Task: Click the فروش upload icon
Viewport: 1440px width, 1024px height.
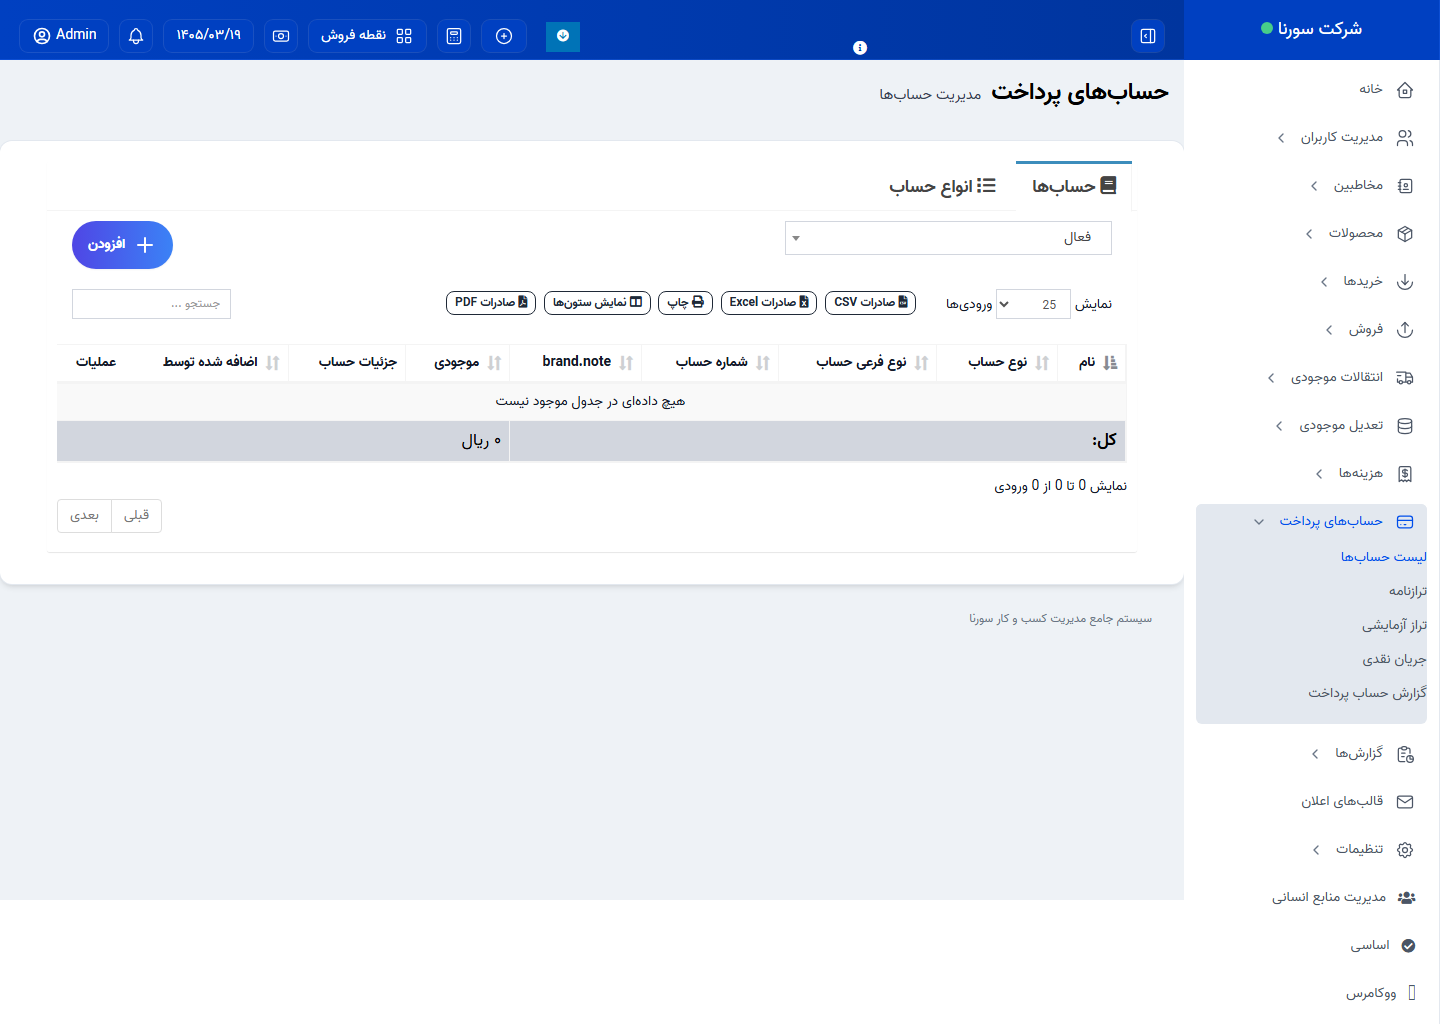Action: coord(1405,330)
